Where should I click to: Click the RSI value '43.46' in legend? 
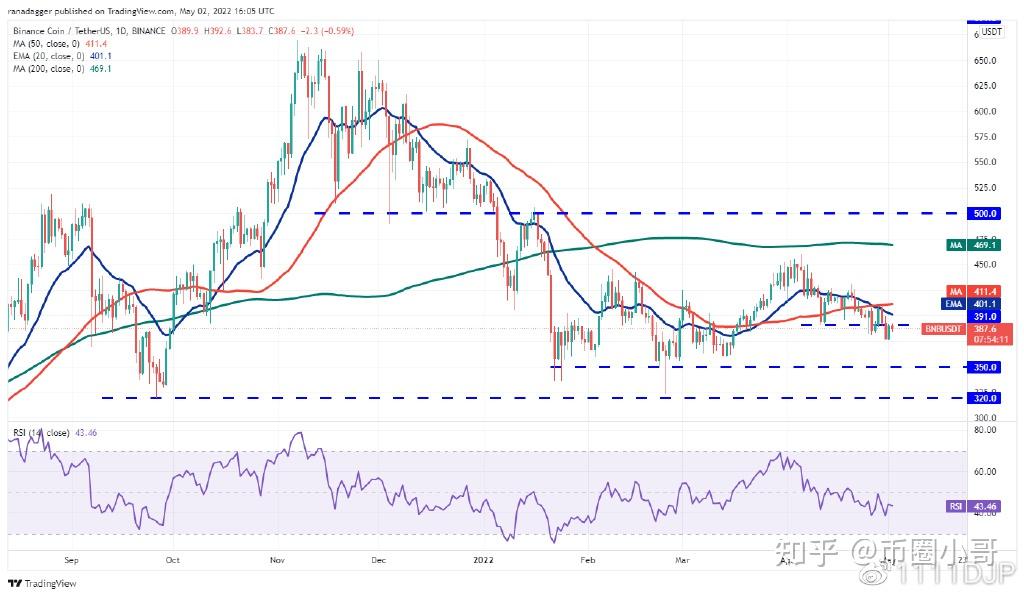pos(86,433)
